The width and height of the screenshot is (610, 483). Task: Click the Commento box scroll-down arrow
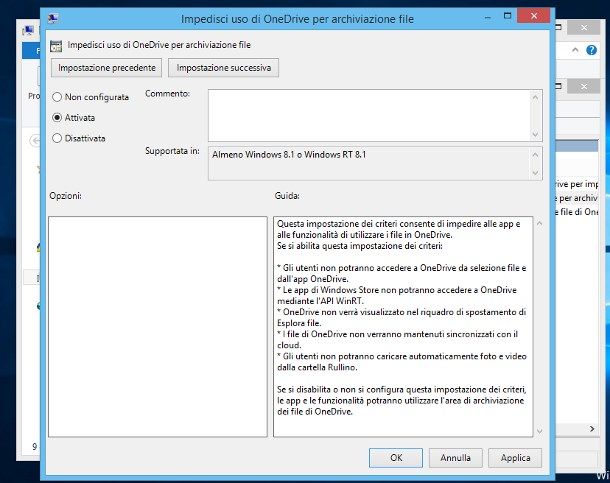[535, 134]
